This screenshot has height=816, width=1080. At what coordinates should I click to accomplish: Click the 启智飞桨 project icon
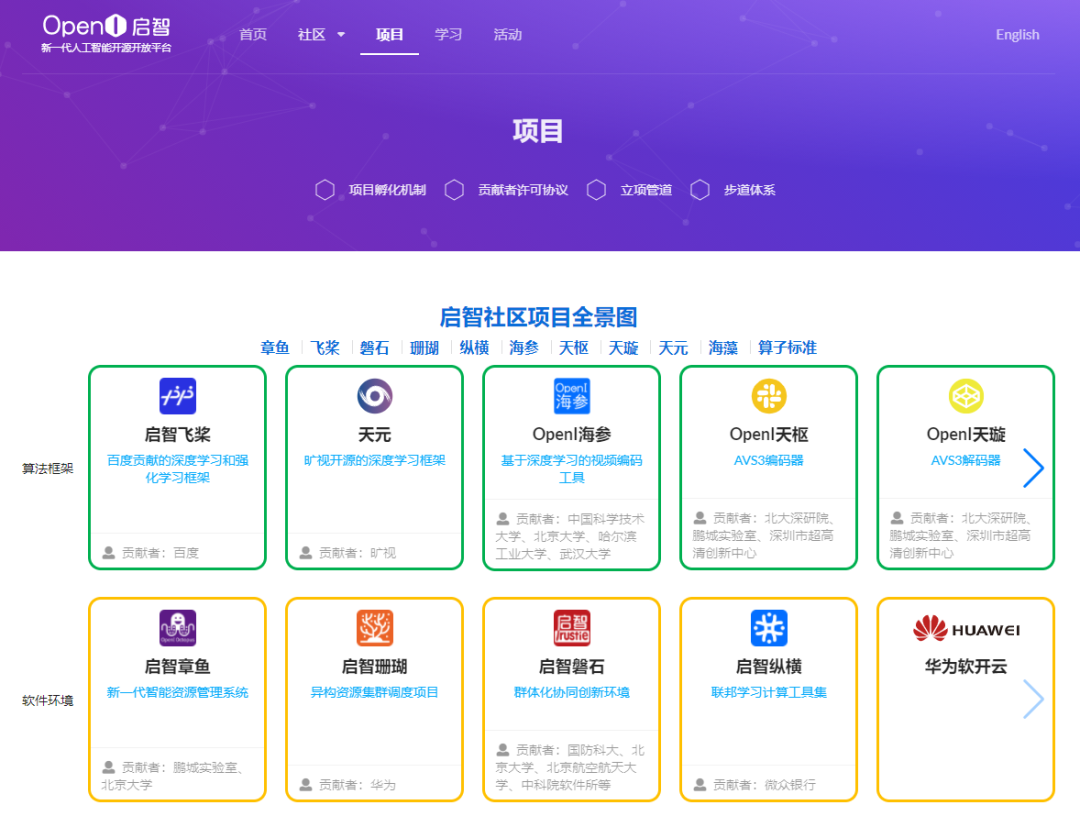176,396
